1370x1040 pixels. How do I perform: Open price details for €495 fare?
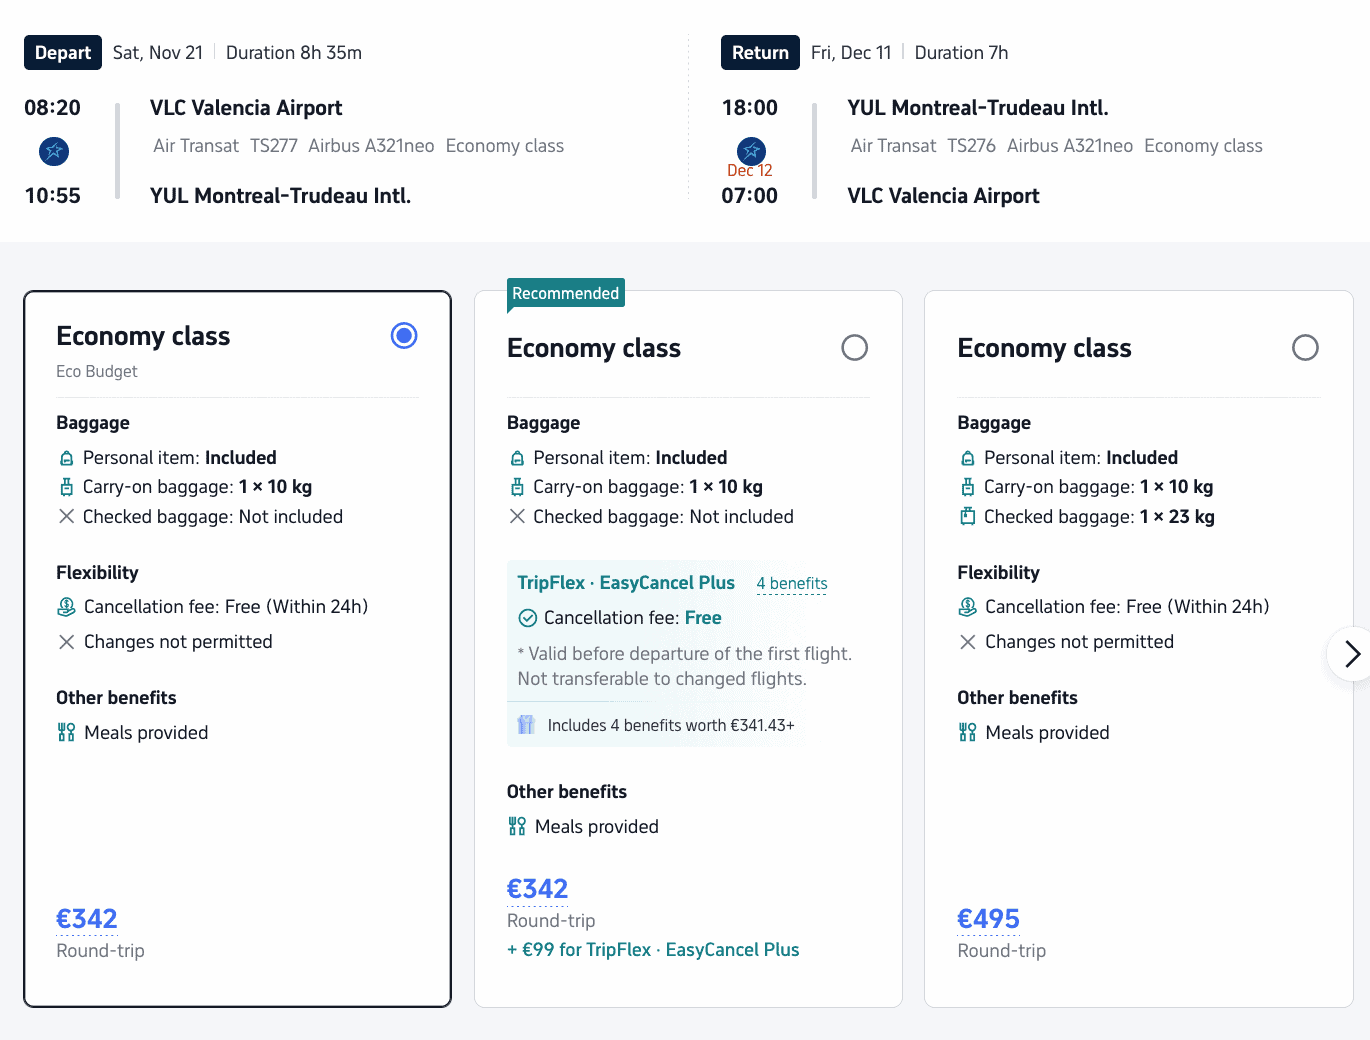(x=988, y=918)
